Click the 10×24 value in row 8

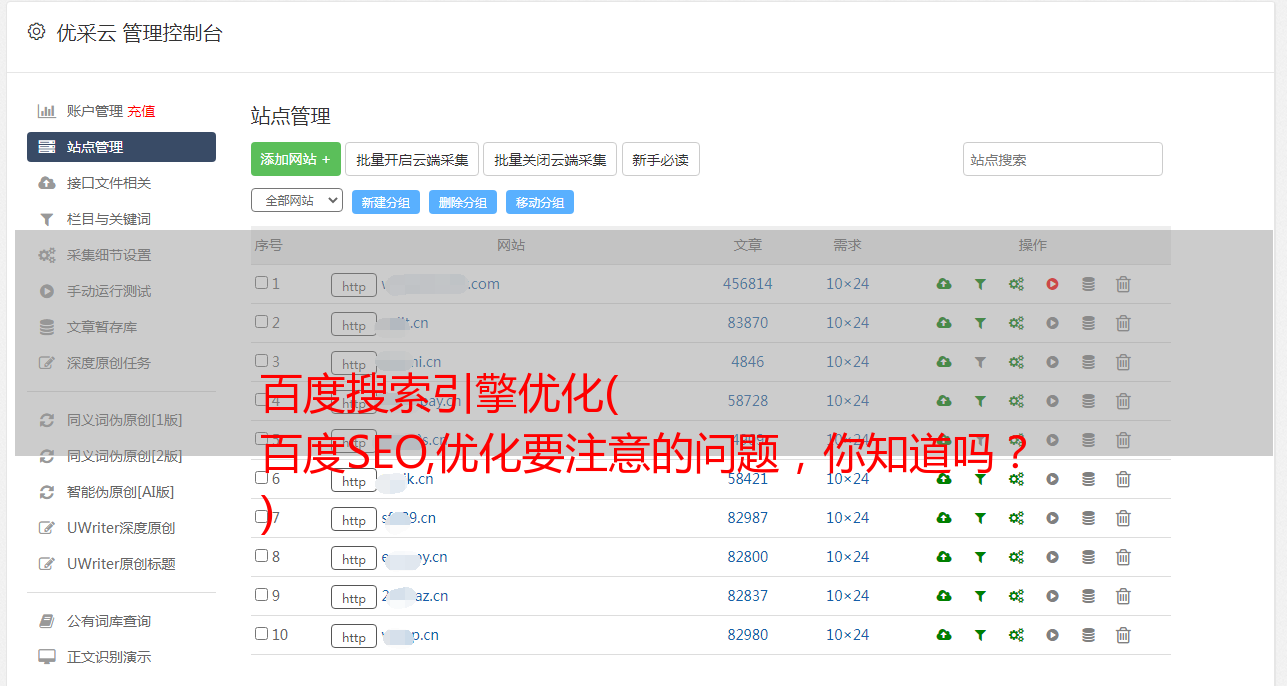pos(847,557)
